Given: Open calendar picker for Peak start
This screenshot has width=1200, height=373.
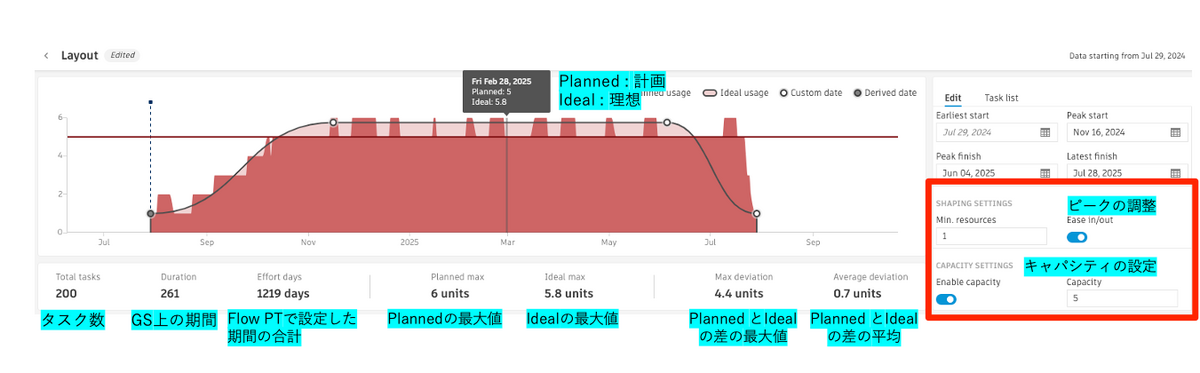Looking at the screenshot, I should pyautogui.click(x=1177, y=132).
